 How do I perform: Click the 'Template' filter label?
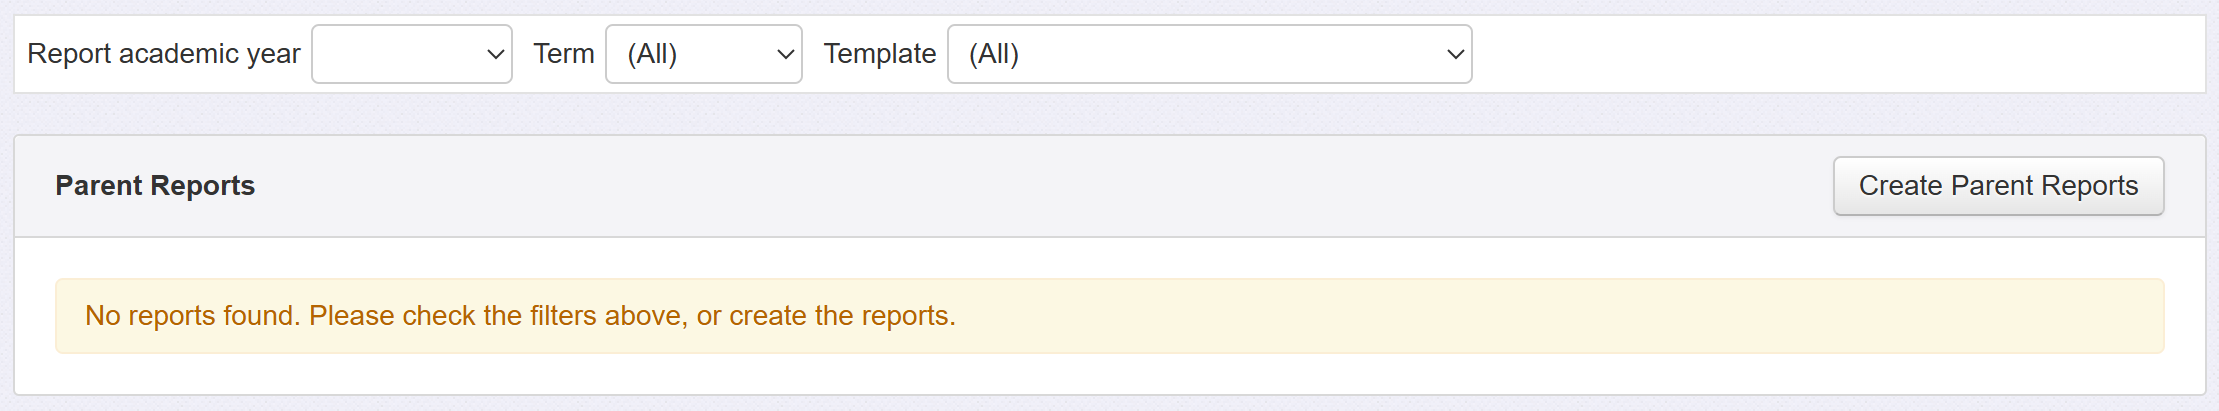[x=879, y=54]
